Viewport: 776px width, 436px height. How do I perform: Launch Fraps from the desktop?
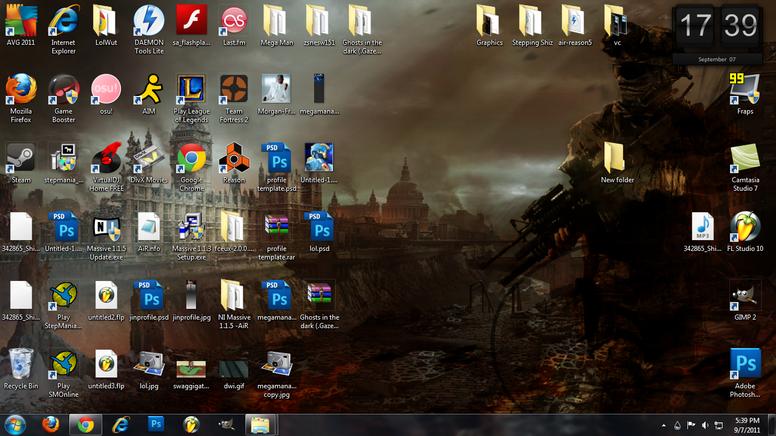click(745, 94)
